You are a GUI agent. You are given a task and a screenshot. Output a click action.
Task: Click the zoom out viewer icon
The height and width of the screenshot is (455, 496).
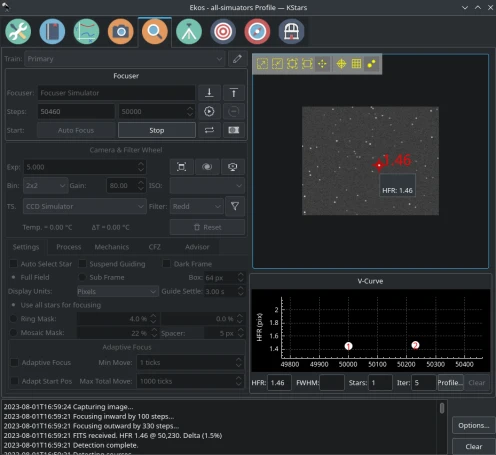point(277,64)
